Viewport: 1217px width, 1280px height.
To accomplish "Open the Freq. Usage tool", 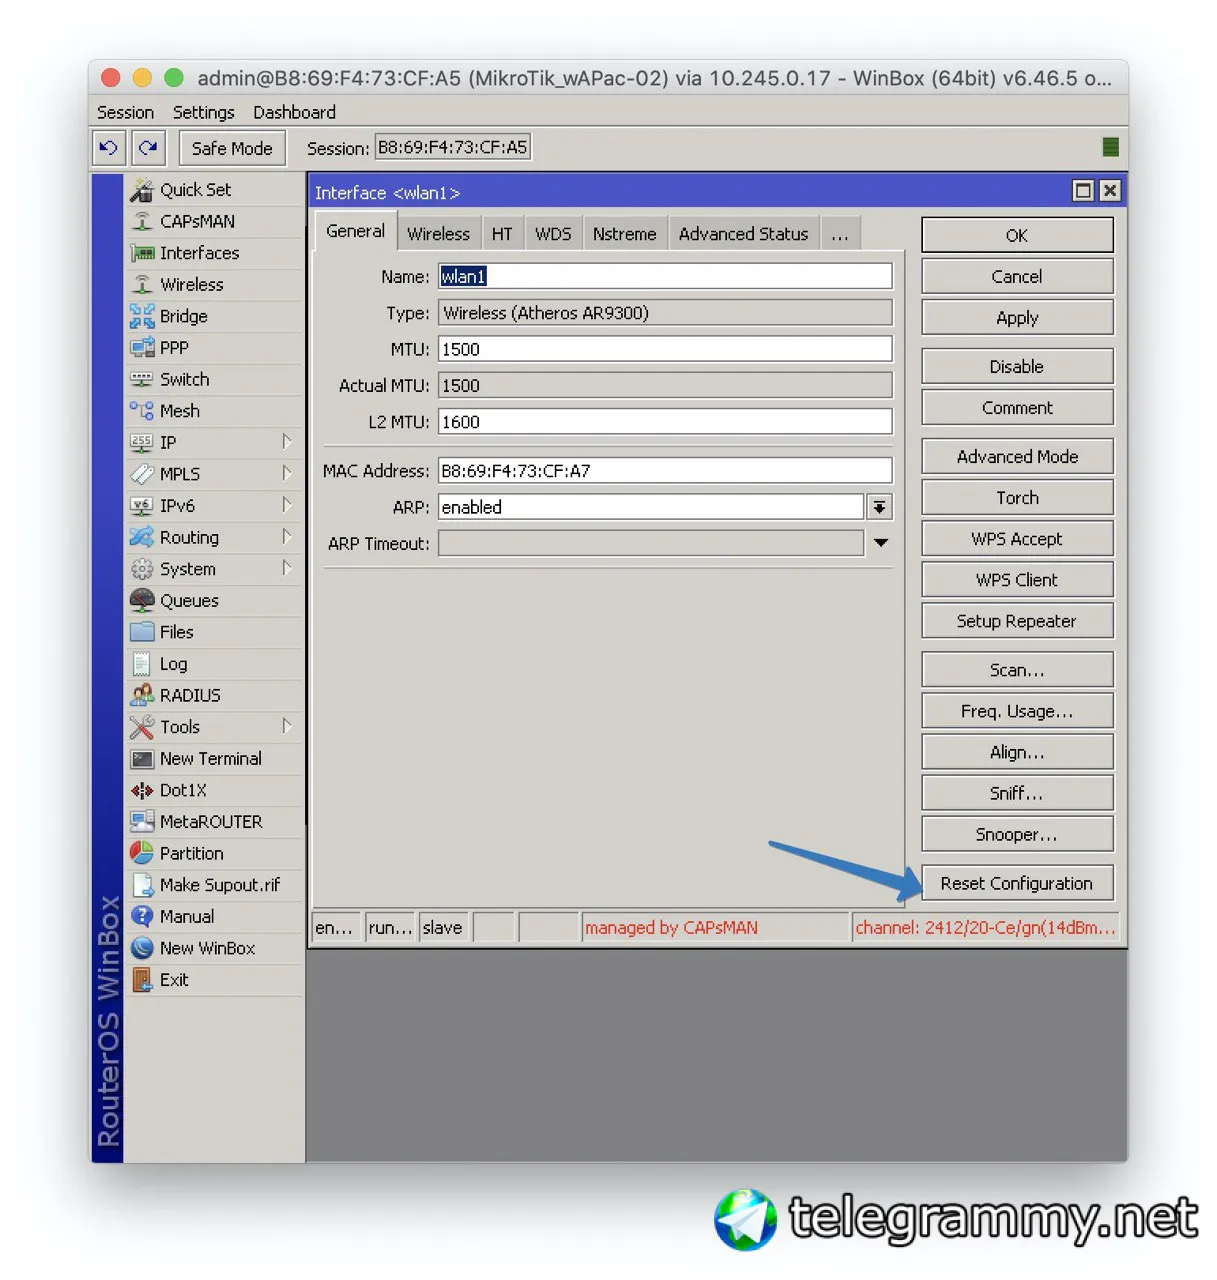I will [x=1017, y=711].
